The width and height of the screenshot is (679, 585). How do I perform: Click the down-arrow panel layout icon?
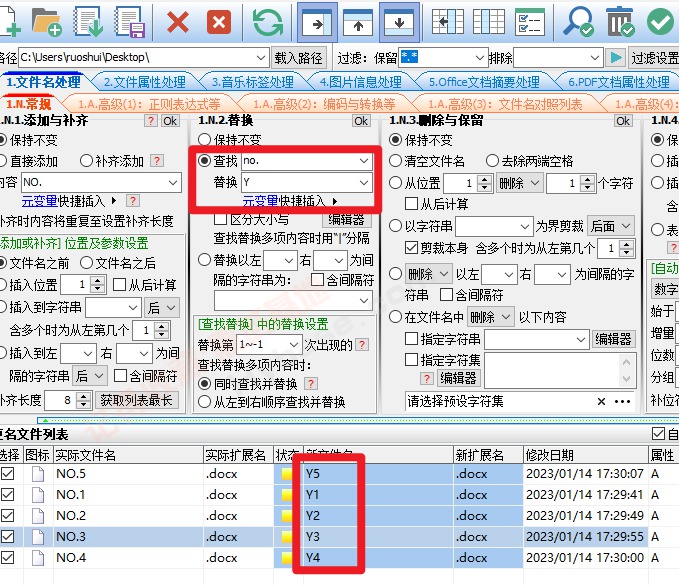point(399,22)
